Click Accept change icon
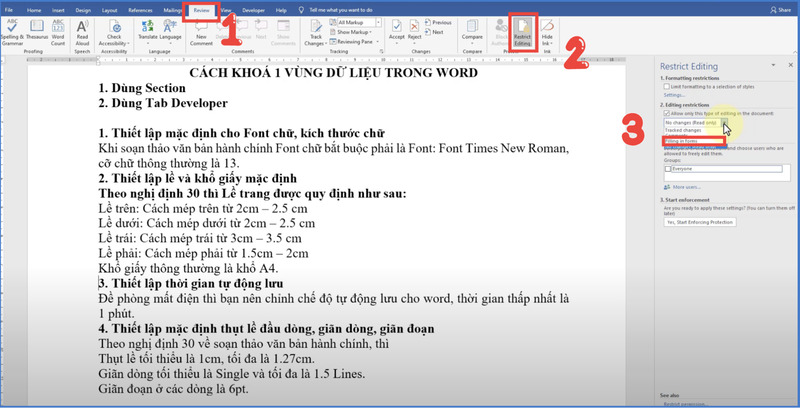 pyautogui.click(x=396, y=26)
